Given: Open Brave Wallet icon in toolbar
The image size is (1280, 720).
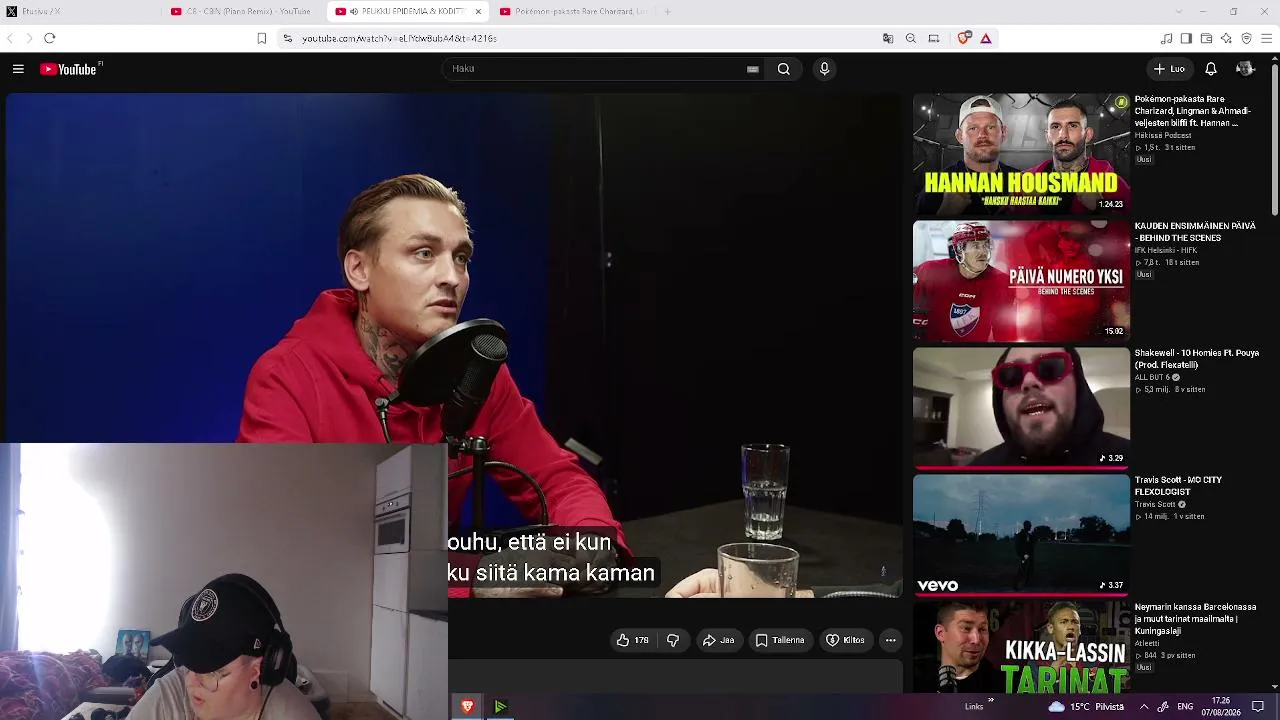Looking at the screenshot, I should [1206, 38].
